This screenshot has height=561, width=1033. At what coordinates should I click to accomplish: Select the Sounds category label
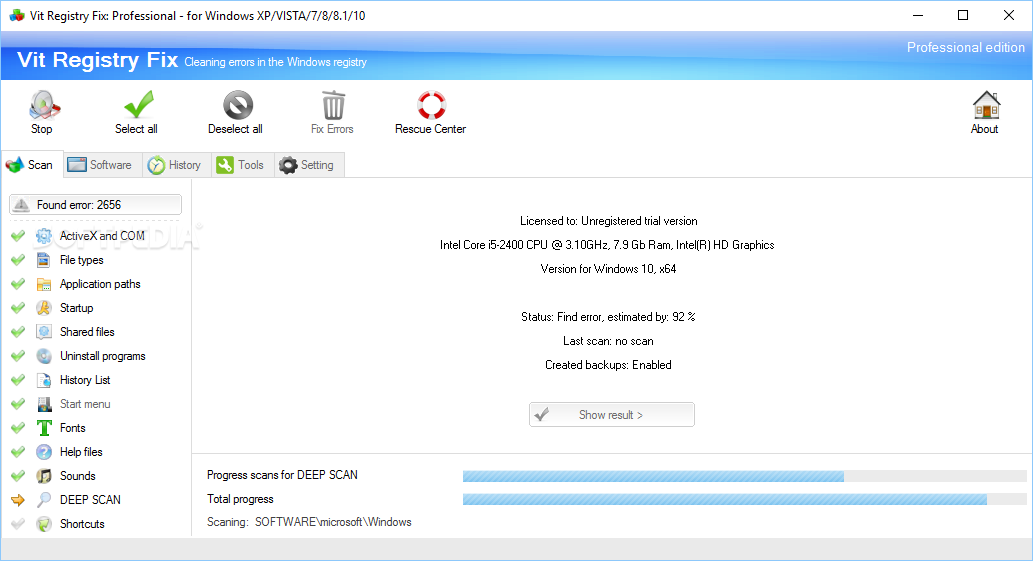coord(78,475)
